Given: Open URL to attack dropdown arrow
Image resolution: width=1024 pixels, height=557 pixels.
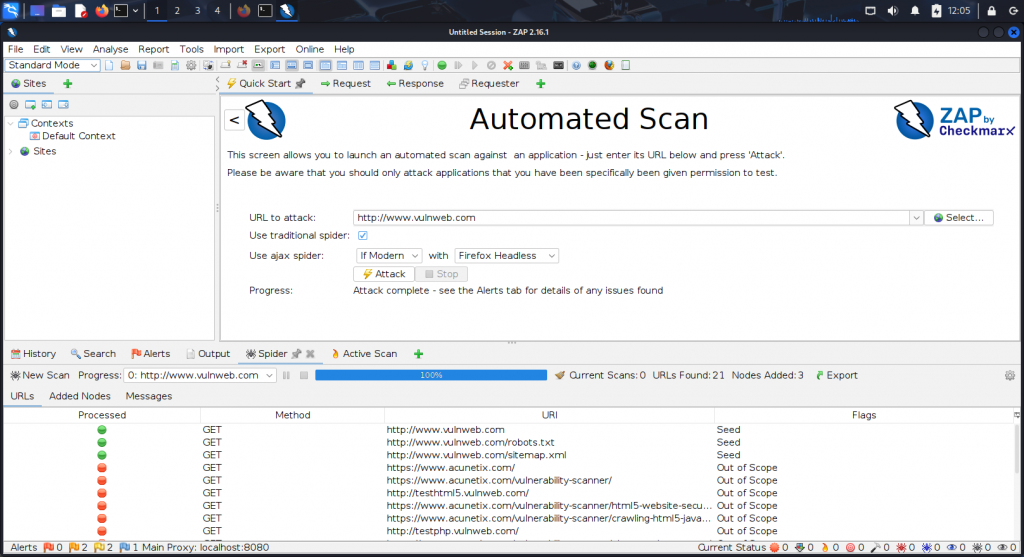Looking at the screenshot, I should click(x=916, y=218).
